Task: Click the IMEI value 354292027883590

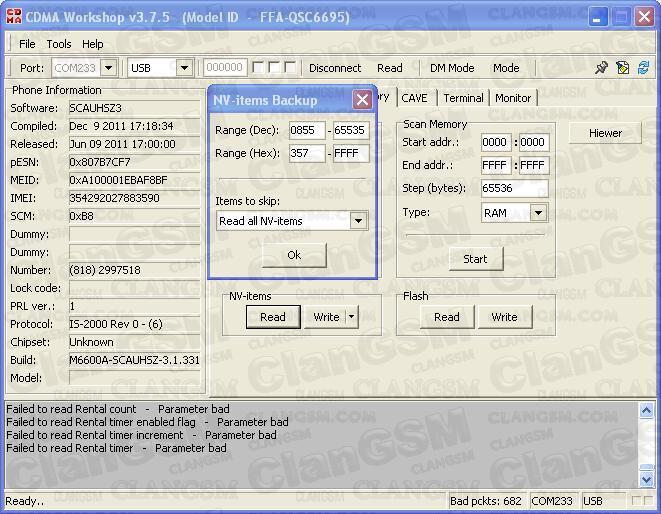Action: coord(134,198)
